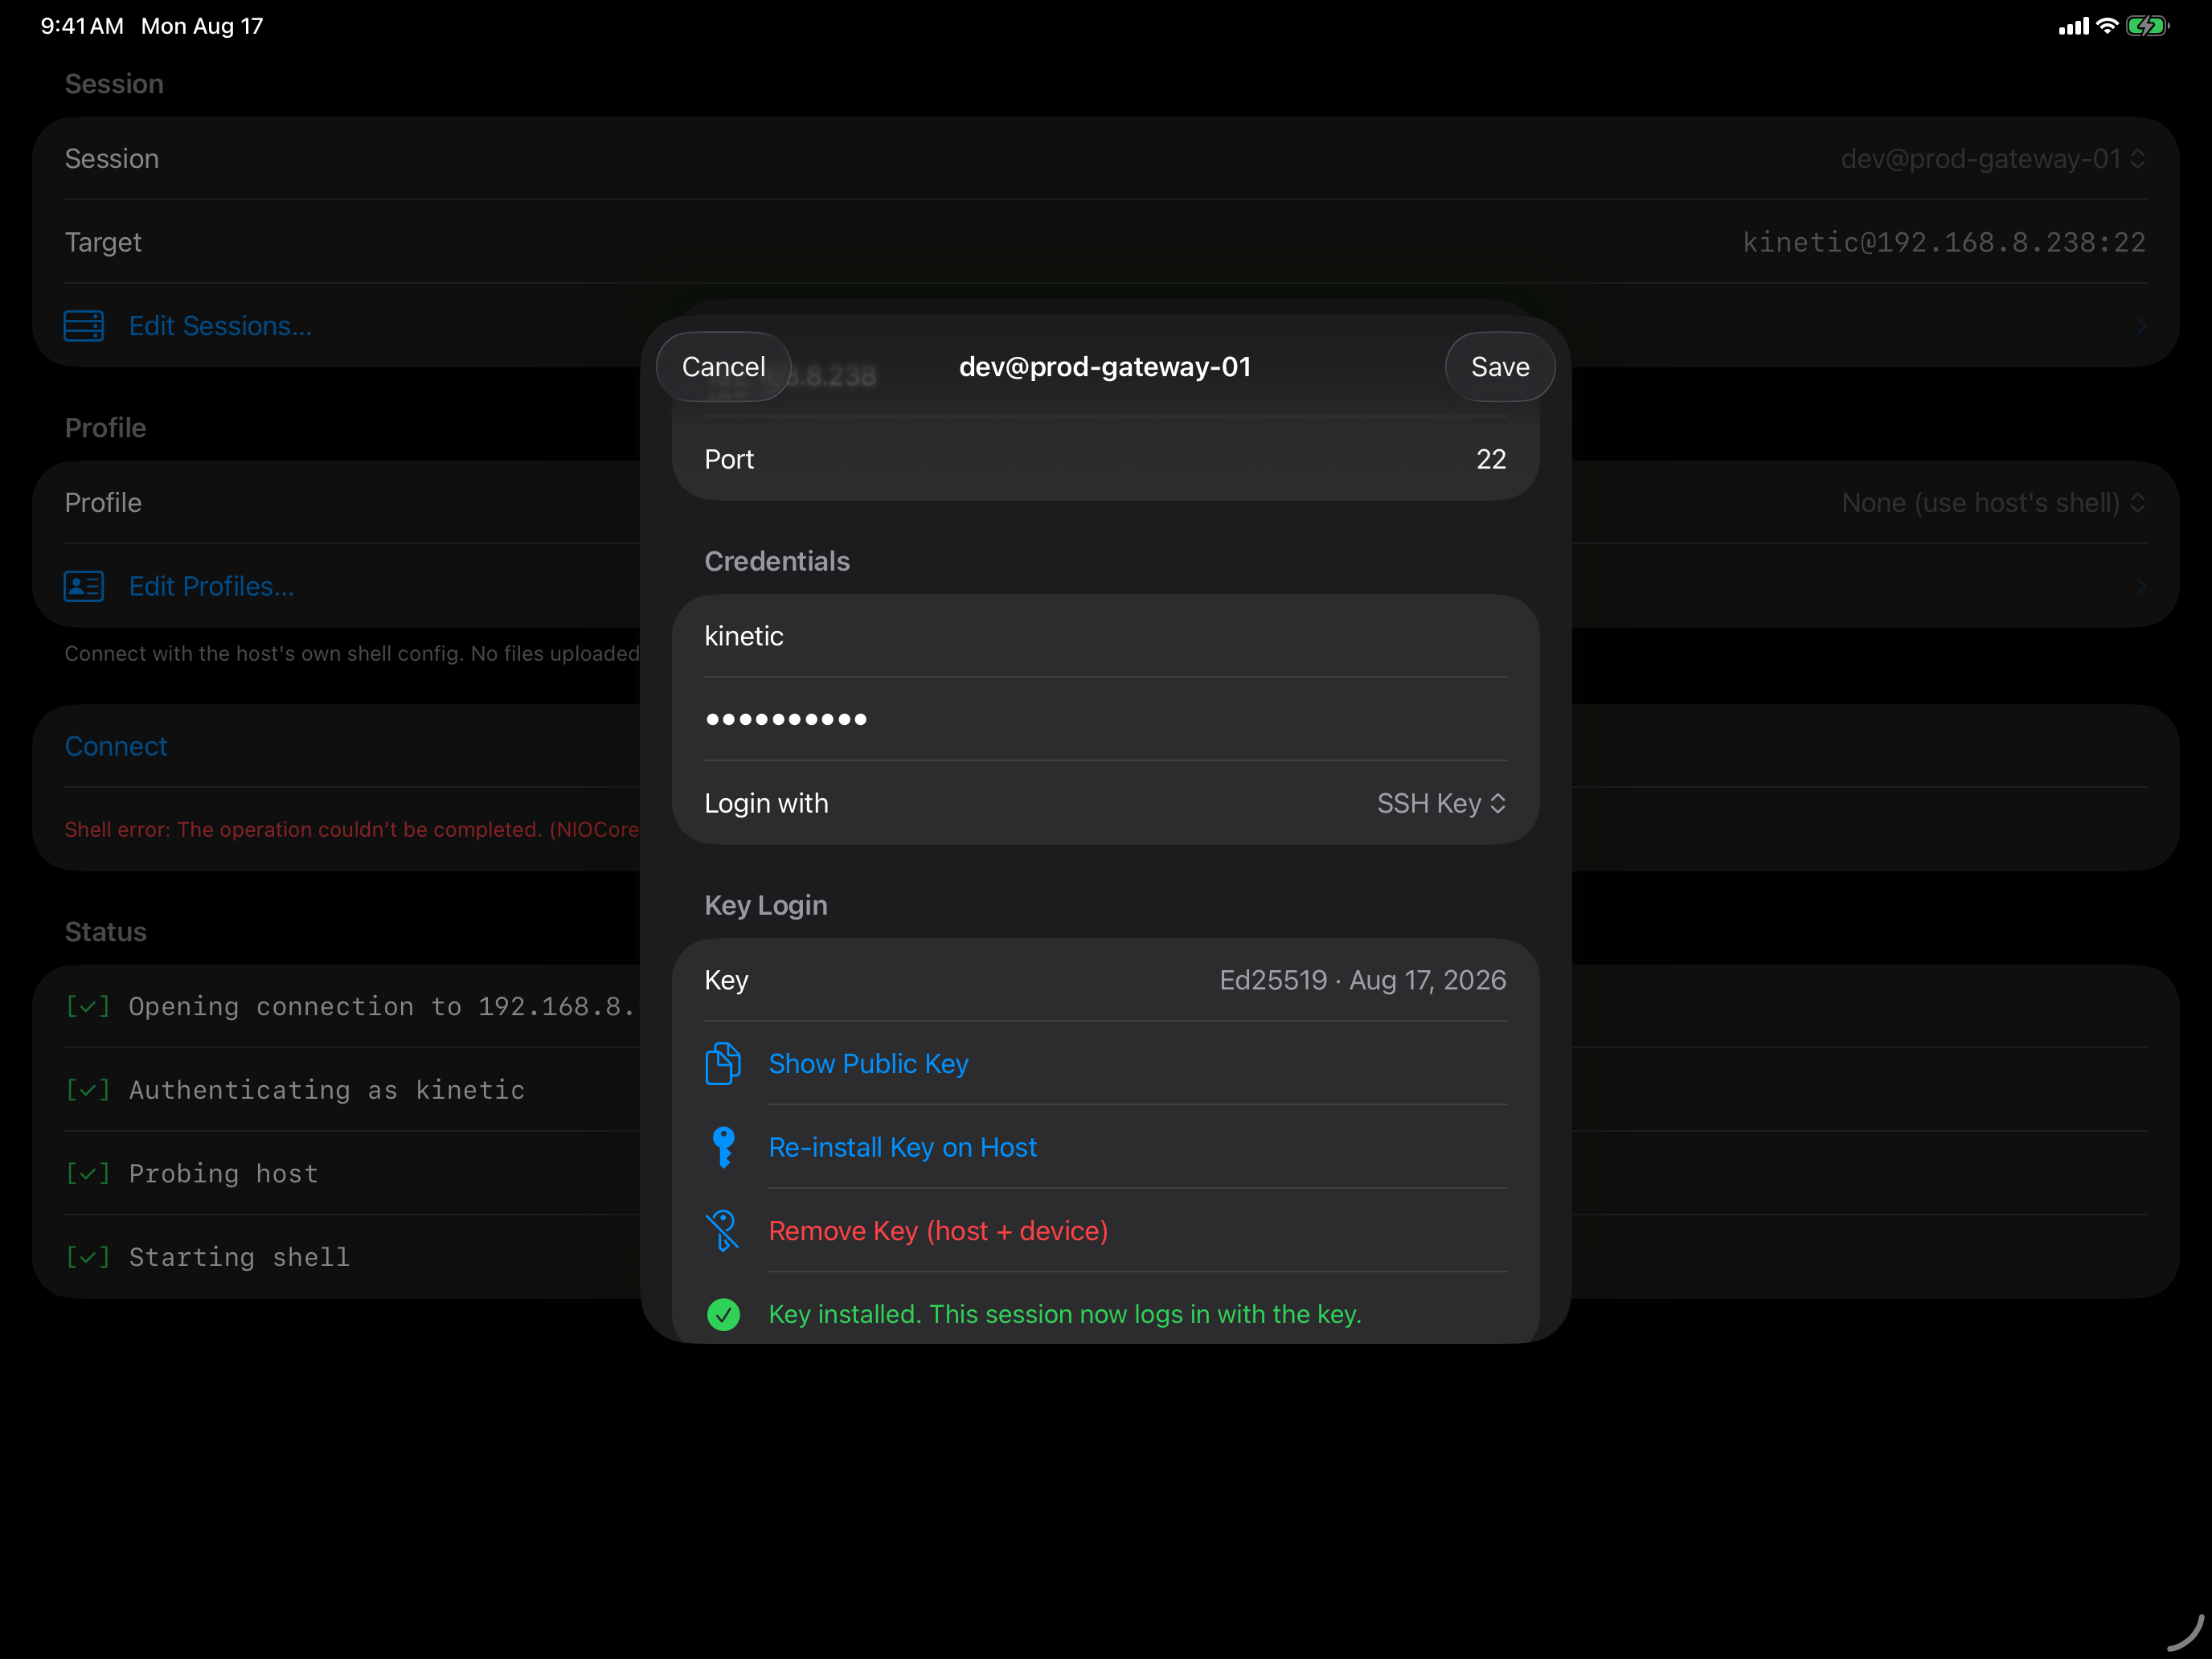The height and width of the screenshot is (1659, 2212).
Task: Click Show Public Key link
Action: click(868, 1064)
